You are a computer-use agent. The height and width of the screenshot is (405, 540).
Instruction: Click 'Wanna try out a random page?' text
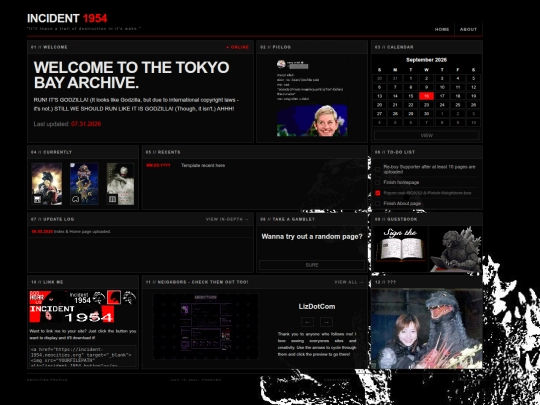click(312, 237)
